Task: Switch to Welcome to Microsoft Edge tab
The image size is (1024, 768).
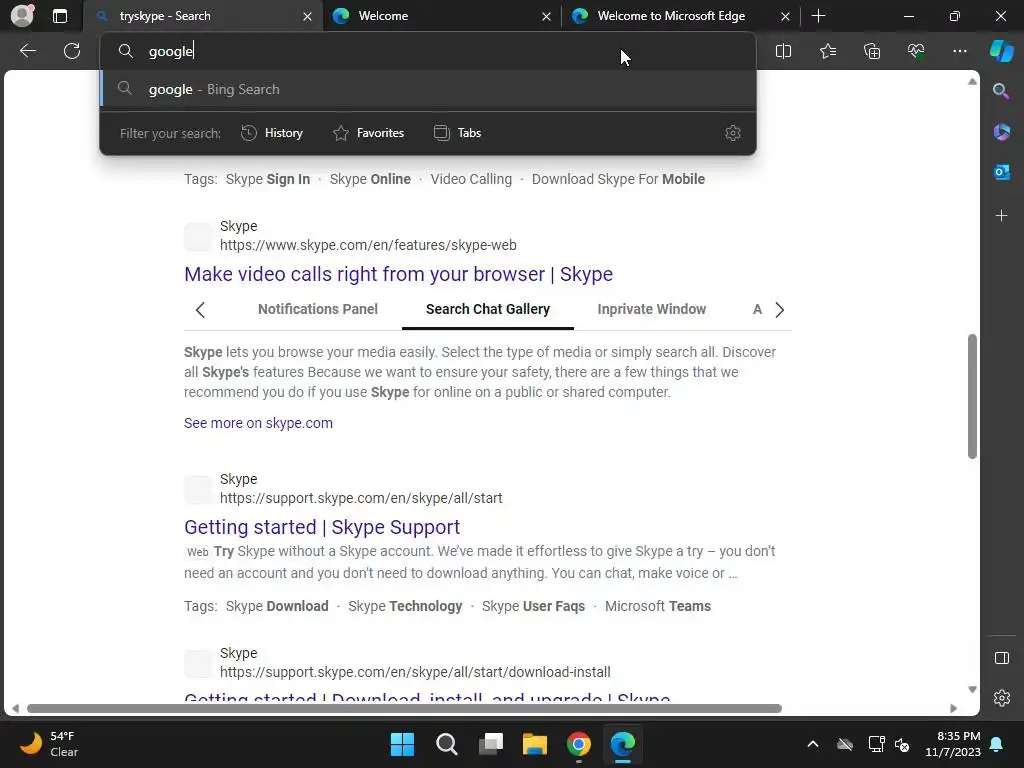Action: [681, 16]
